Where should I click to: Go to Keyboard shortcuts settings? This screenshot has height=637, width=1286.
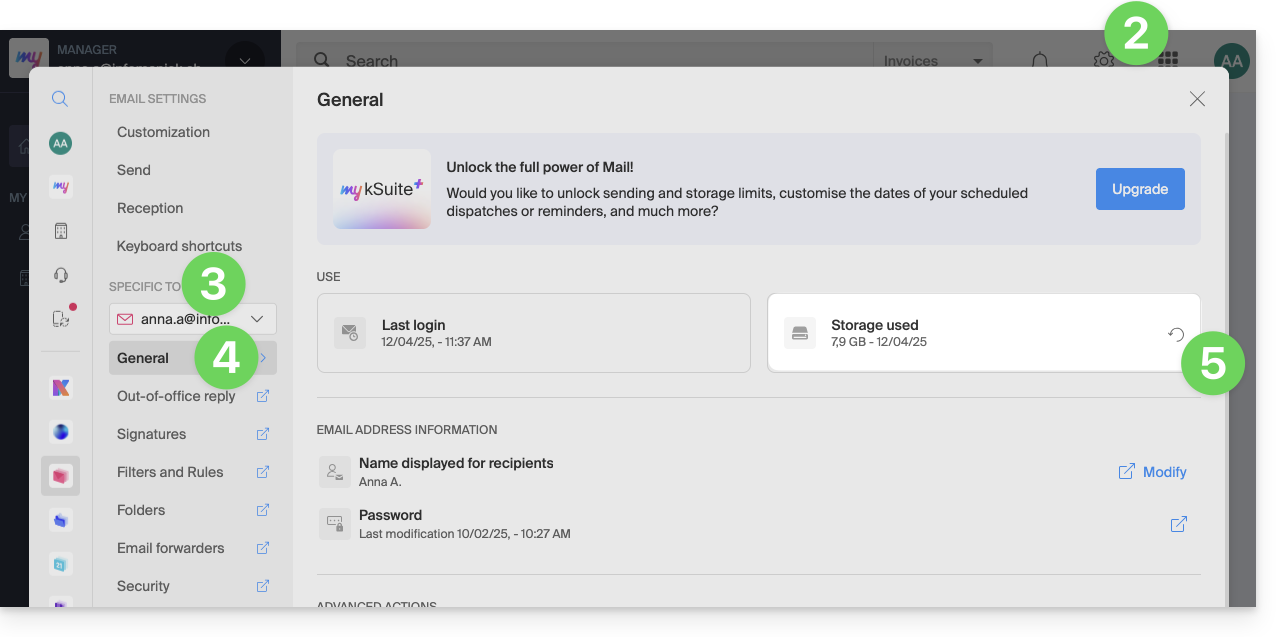[x=179, y=246]
